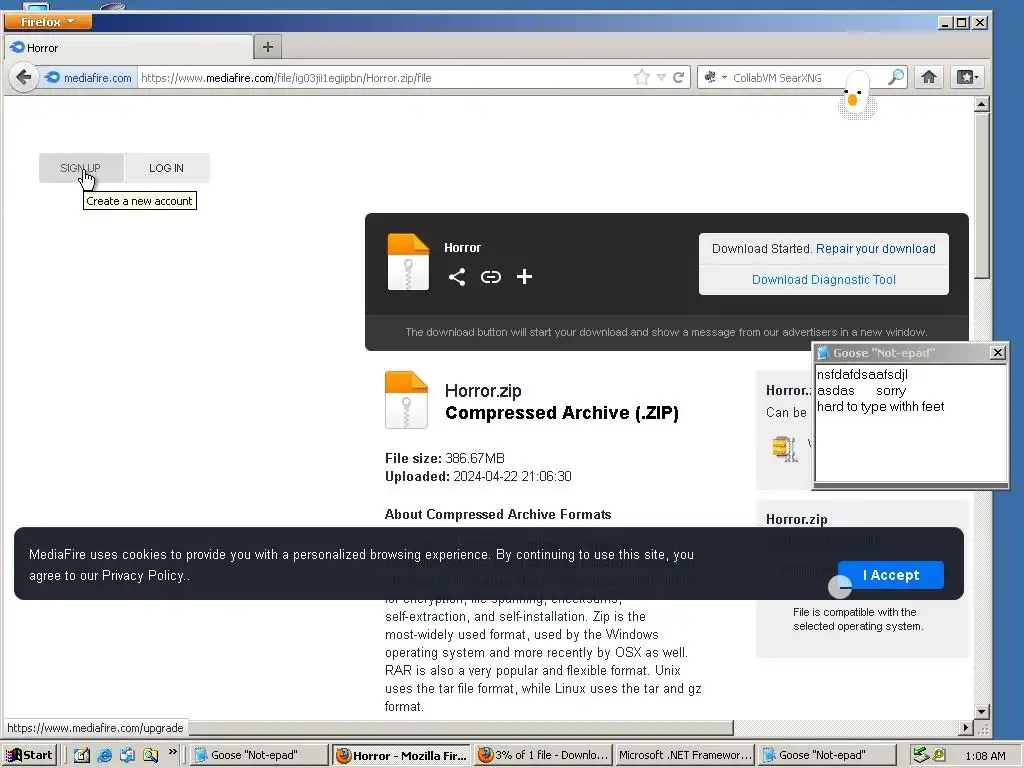Click the "Compressed Archive (.ZIP)" heading
The width and height of the screenshot is (1024, 768).
pos(562,413)
